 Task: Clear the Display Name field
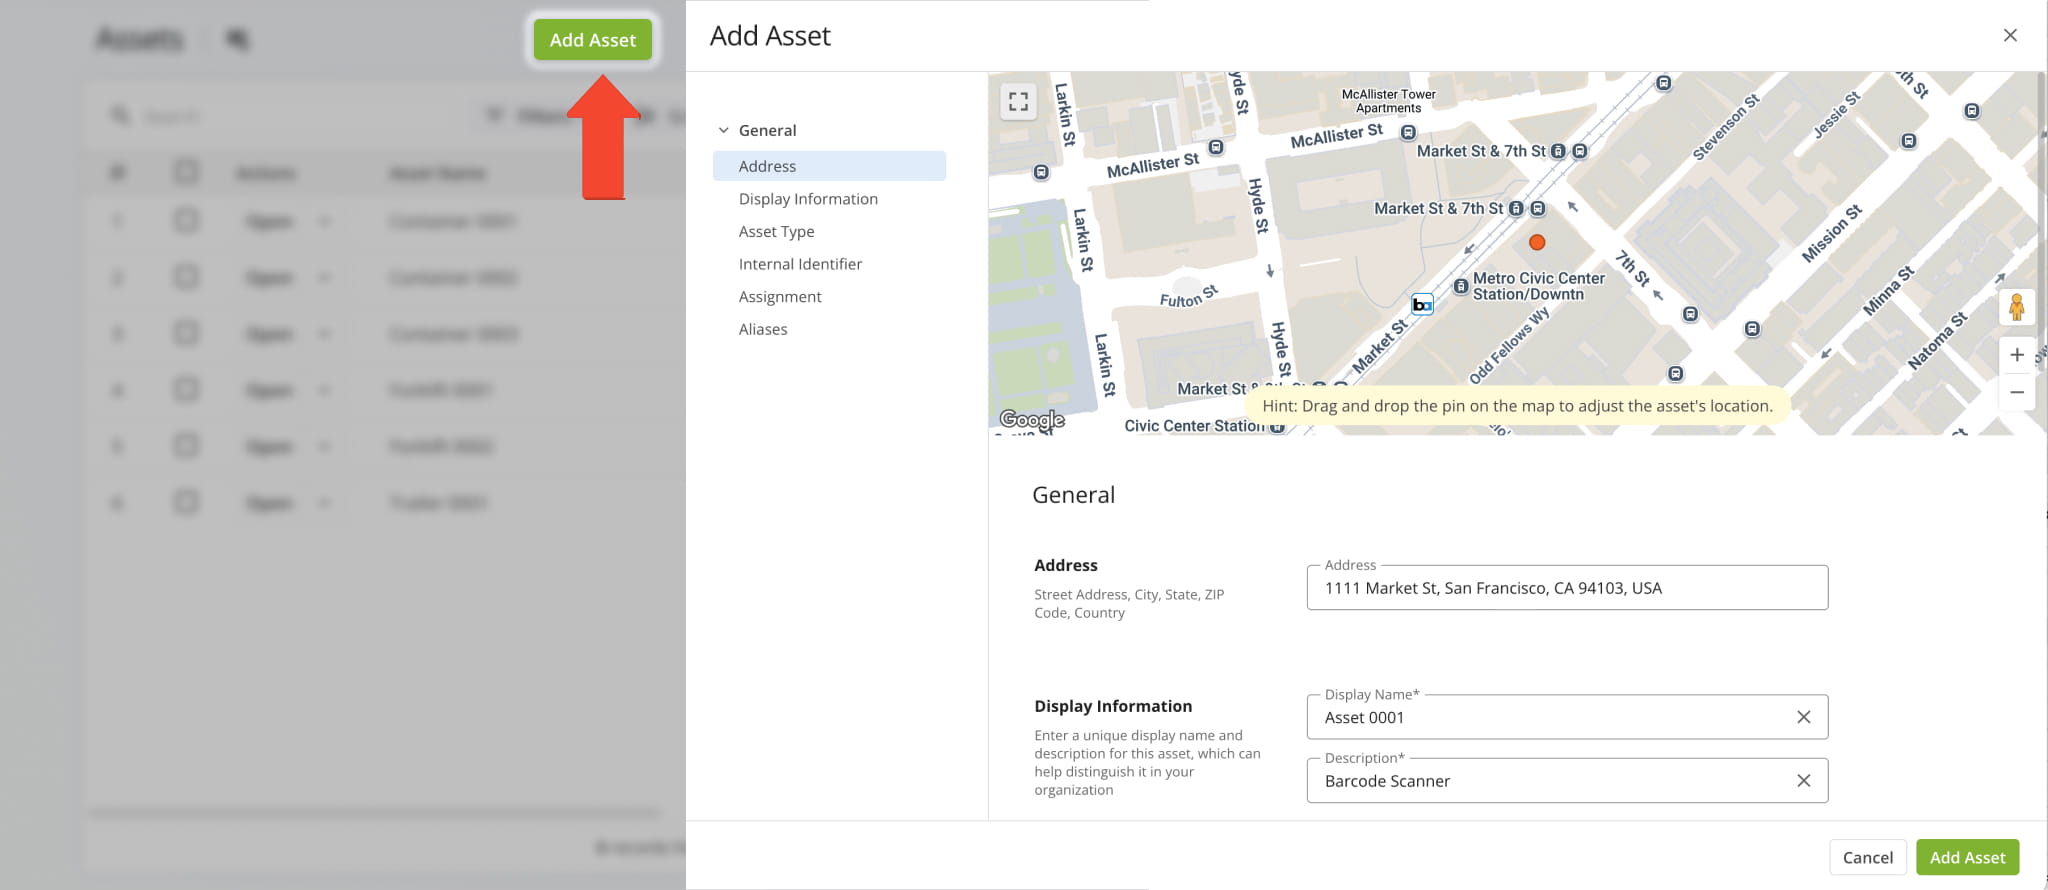pyautogui.click(x=1803, y=717)
